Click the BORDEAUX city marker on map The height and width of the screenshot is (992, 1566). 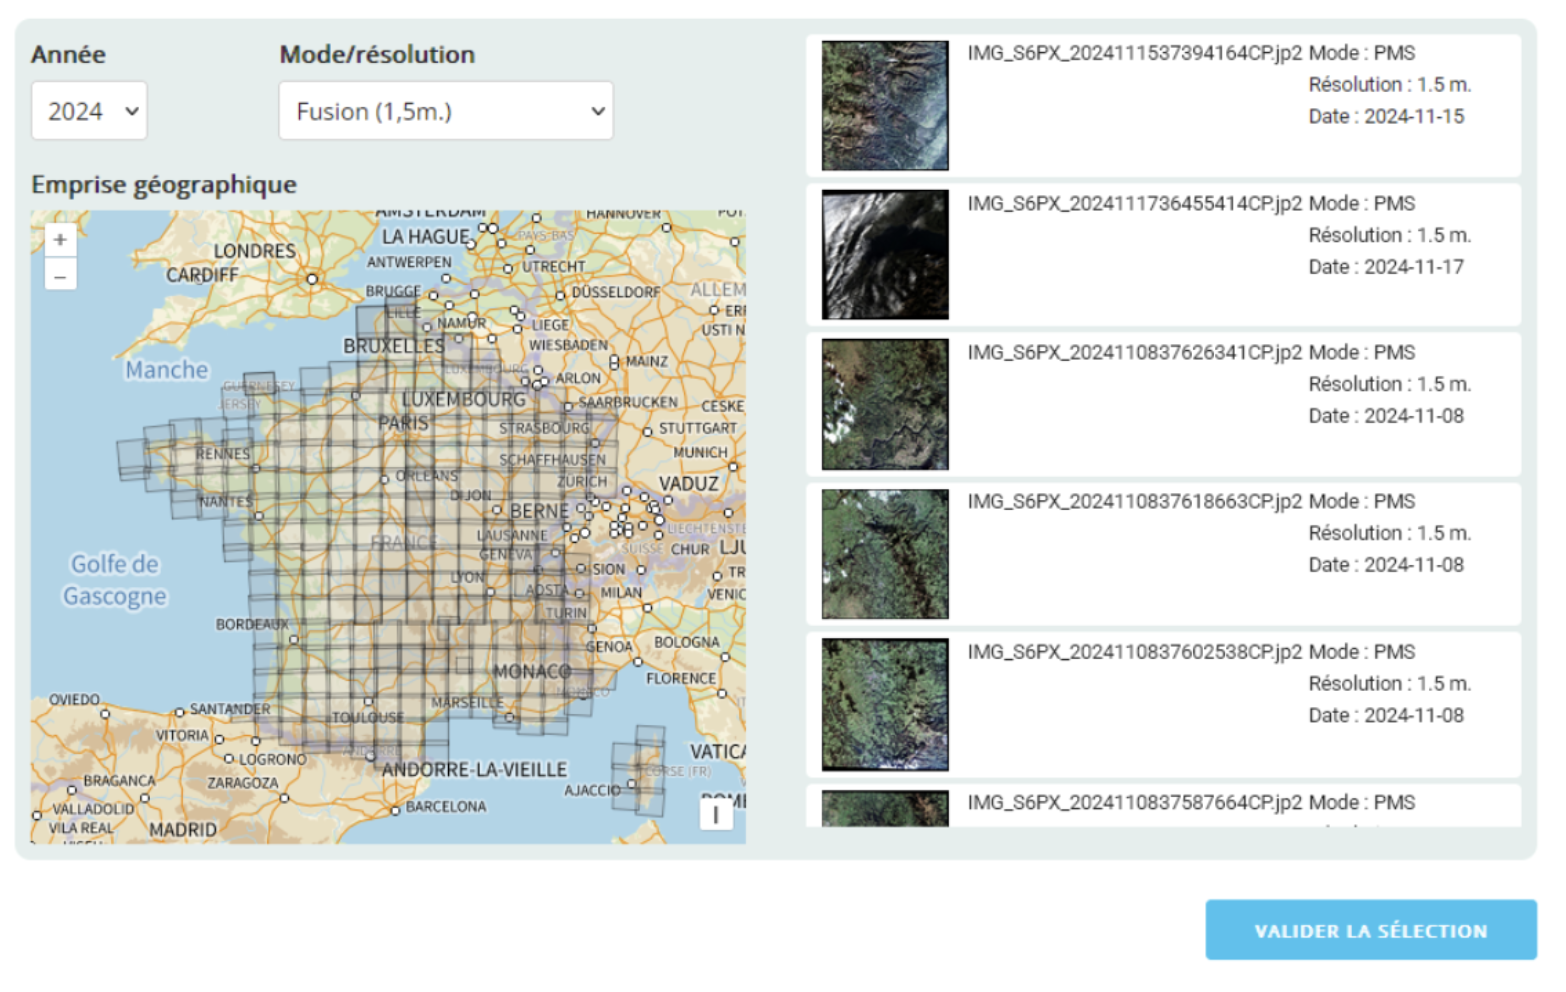tap(294, 639)
